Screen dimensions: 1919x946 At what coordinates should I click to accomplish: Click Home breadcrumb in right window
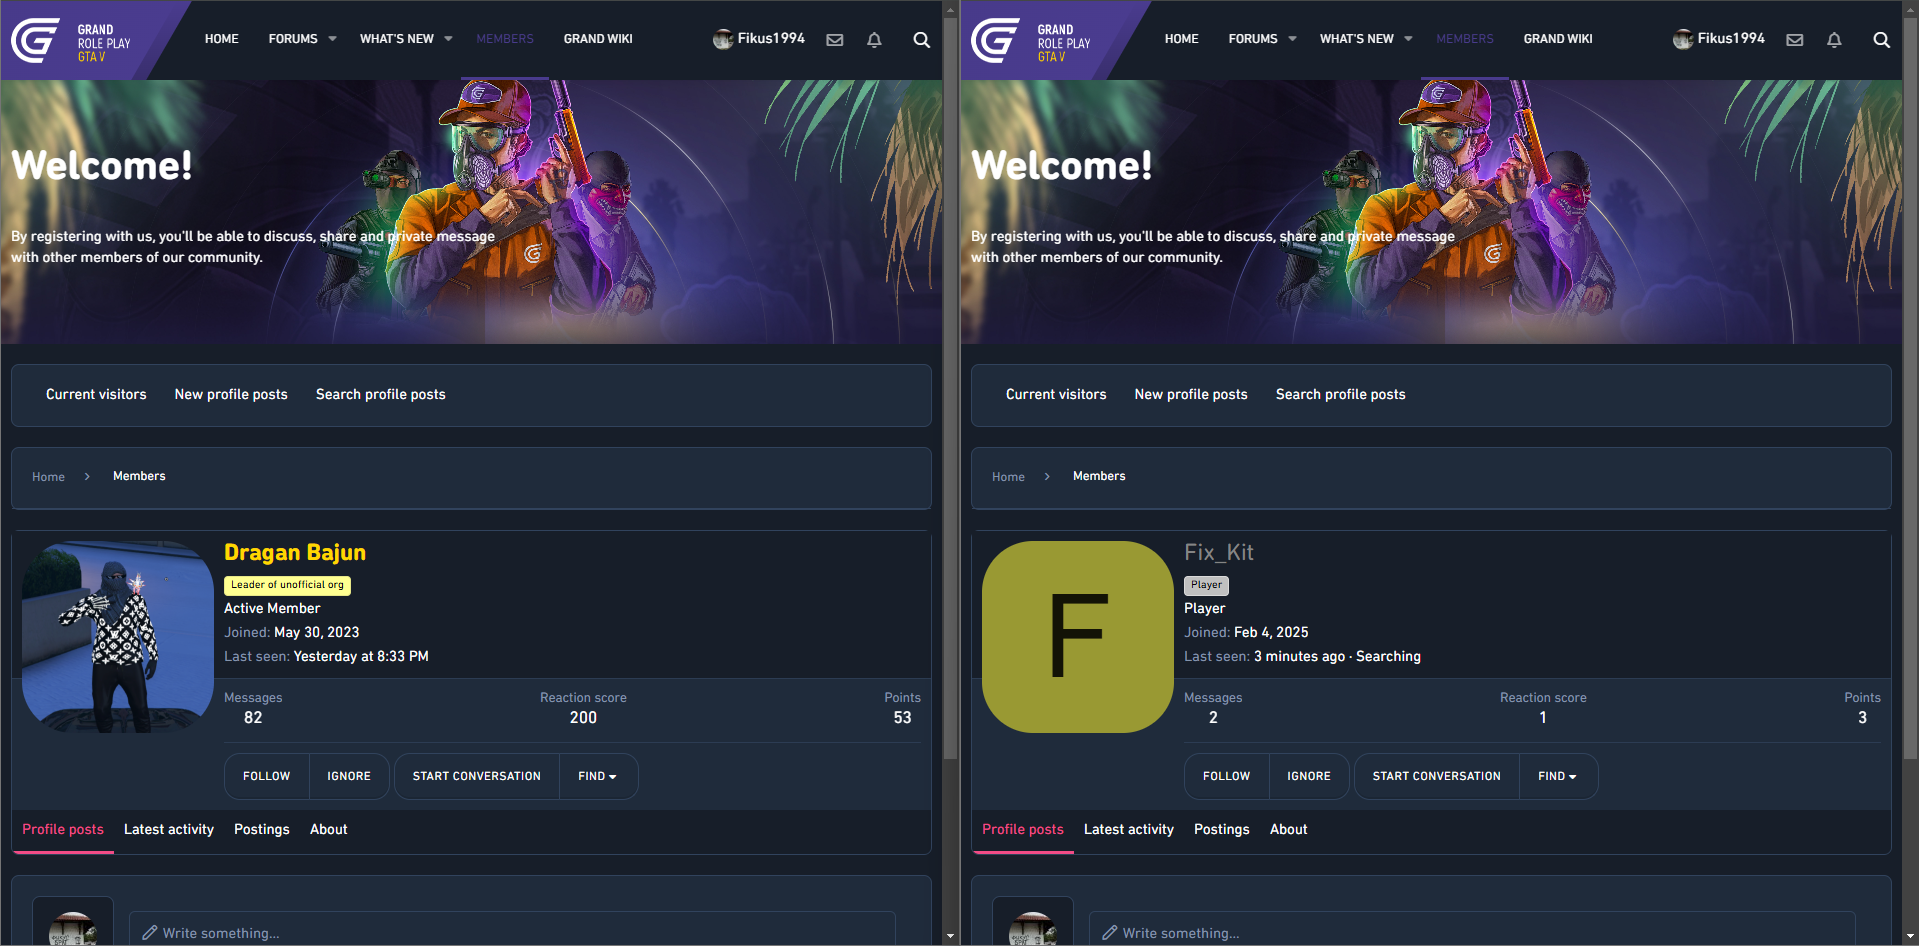pos(1008,477)
